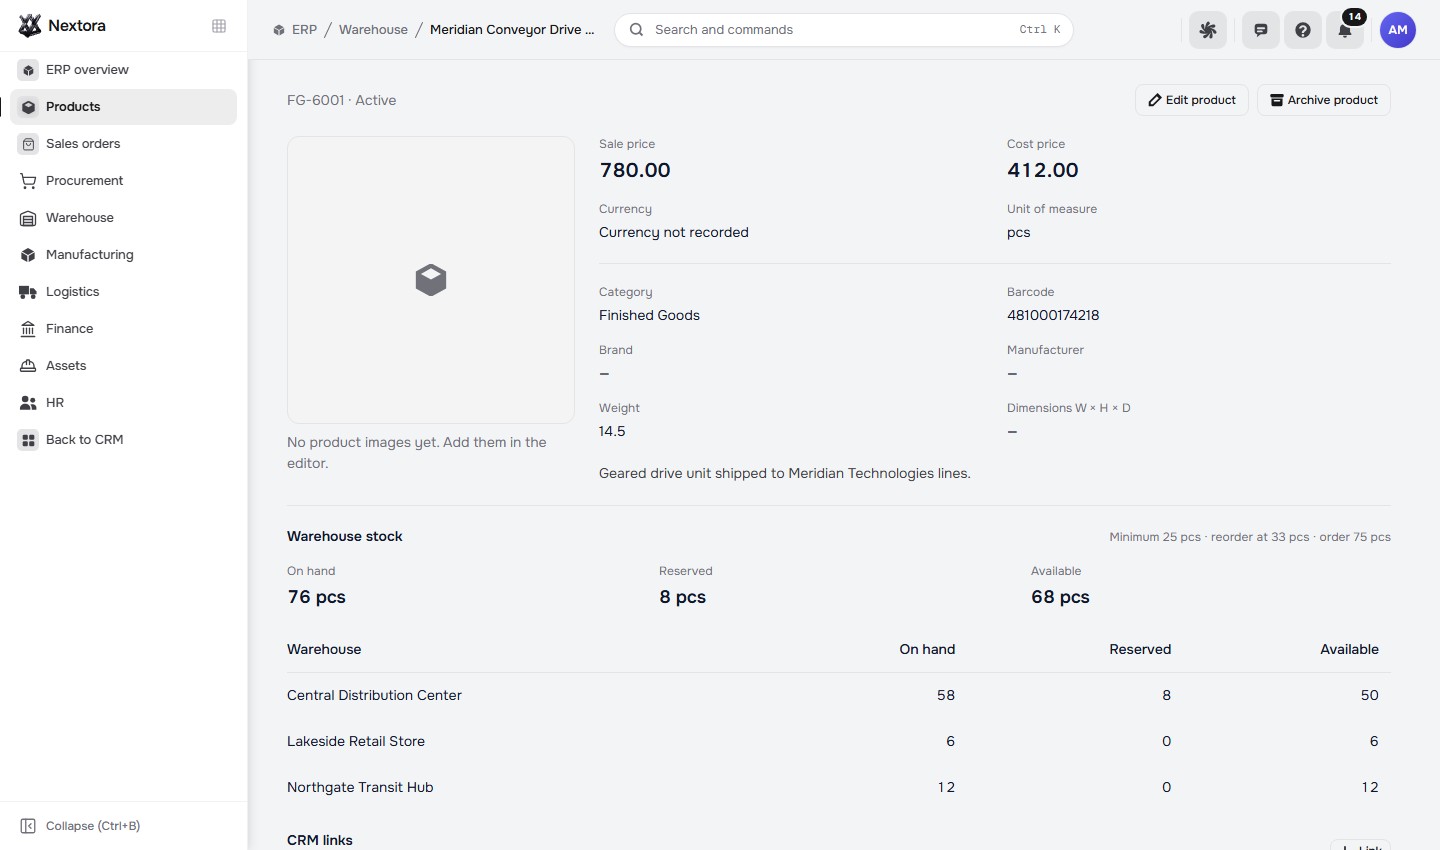Click the sale price 780.00
Screen dimensions: 1440x850
click(635, 170)
